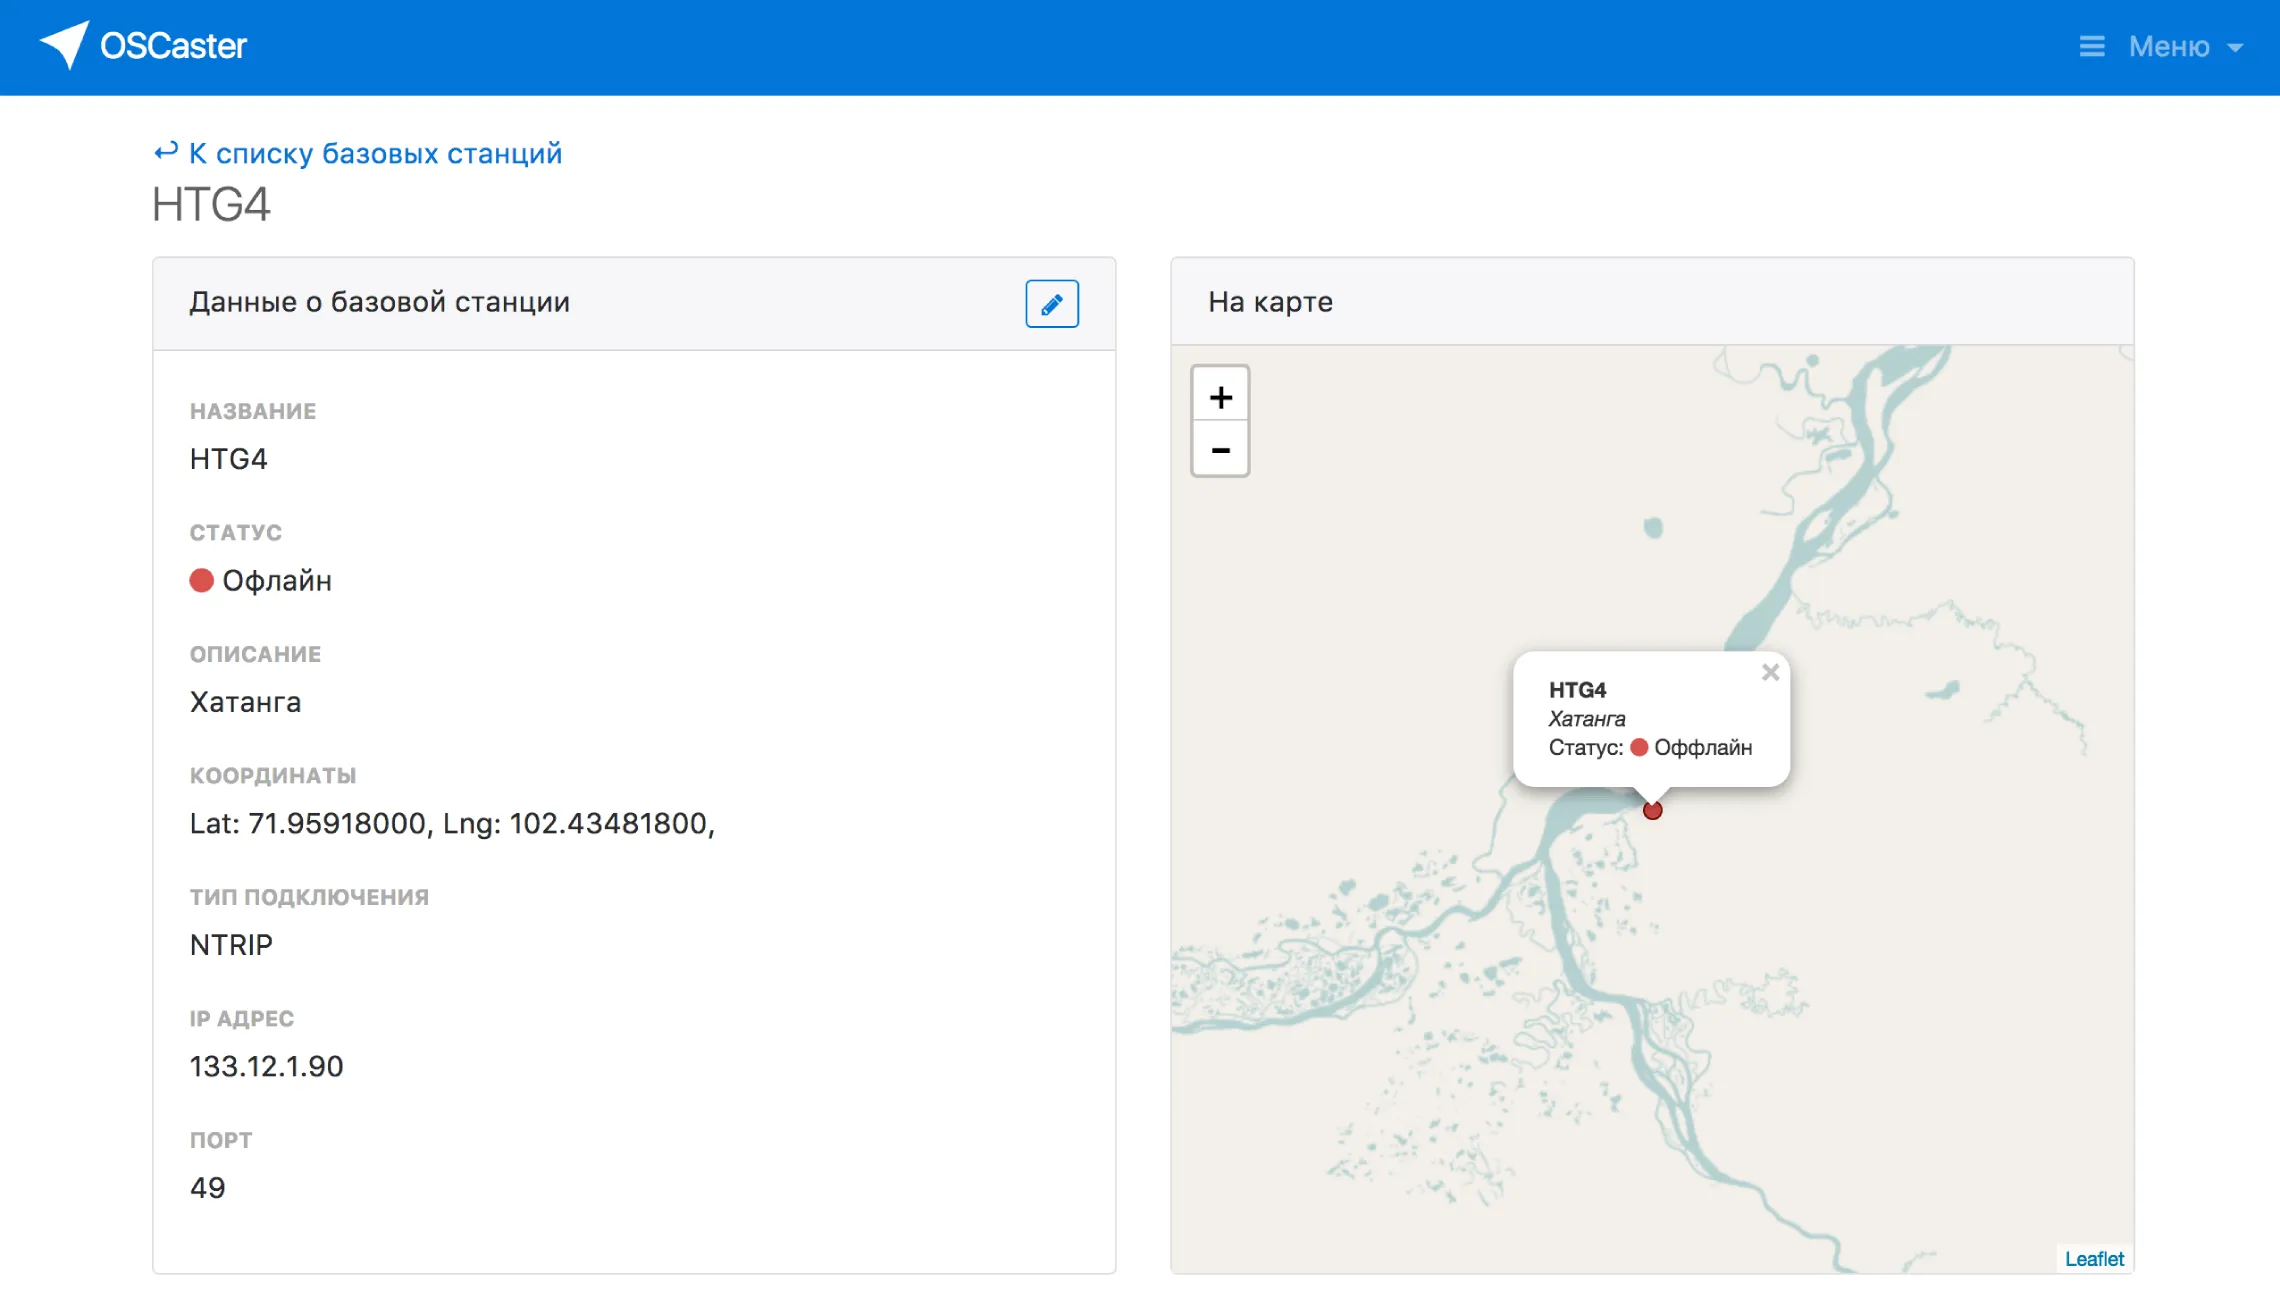Zoom out the map with minus button
The image size is (2280, 1290).
pyautogui.click(x=1220, y=451)
